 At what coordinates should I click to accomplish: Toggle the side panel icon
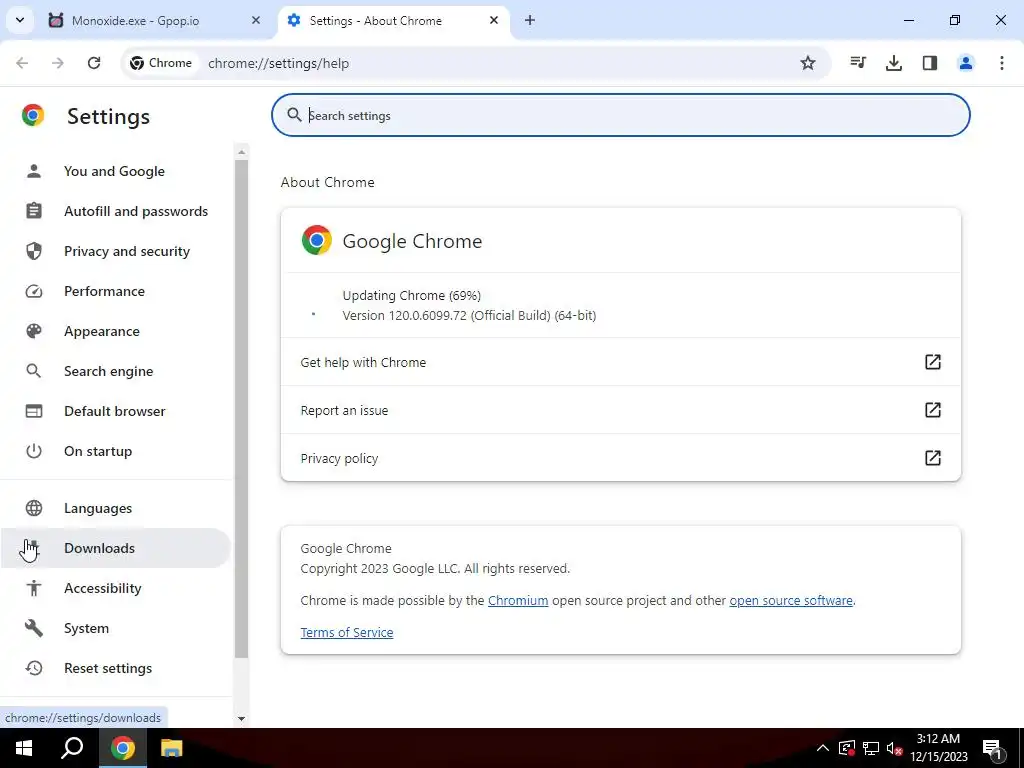click(x=930, y=63)
